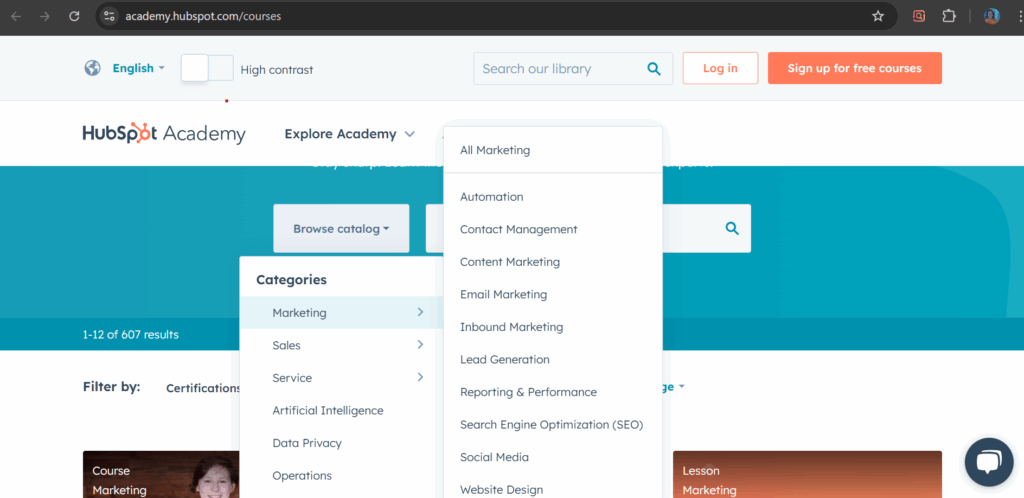The image size is (1024, 498).
Task: Choose All Marketing in submenu
Action: pos(495,150)
